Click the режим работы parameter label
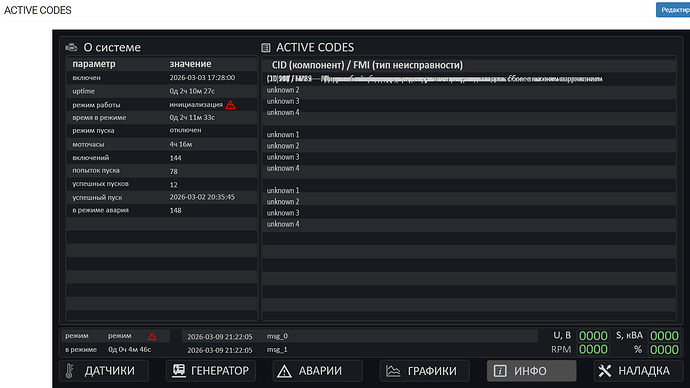Image resolution: width=690 pixels, height=388 pixels. [x=96, y=105]
